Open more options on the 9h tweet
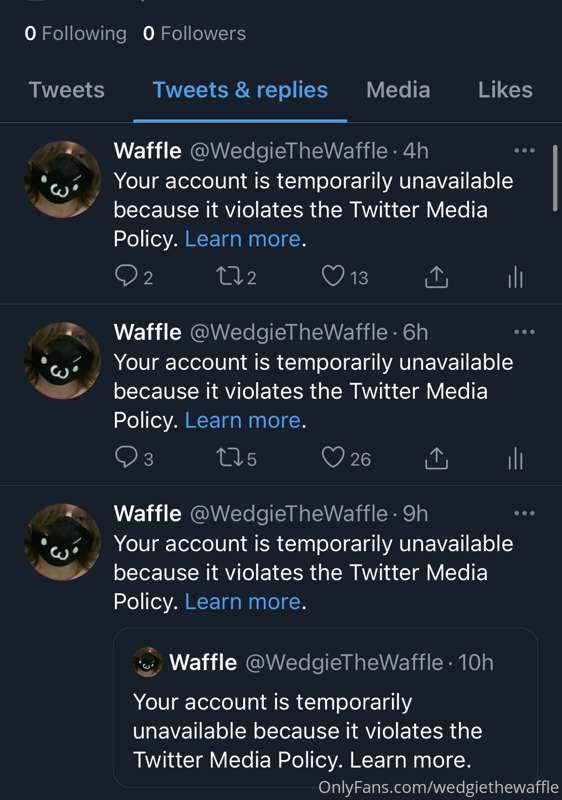The image size is (562, 800). [x=524, y=513]
